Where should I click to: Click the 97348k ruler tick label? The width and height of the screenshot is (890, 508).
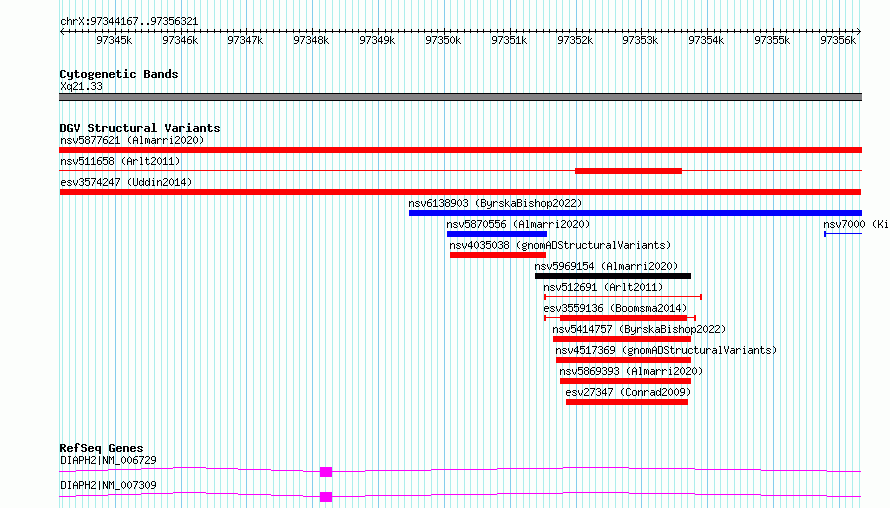(311, 40)
